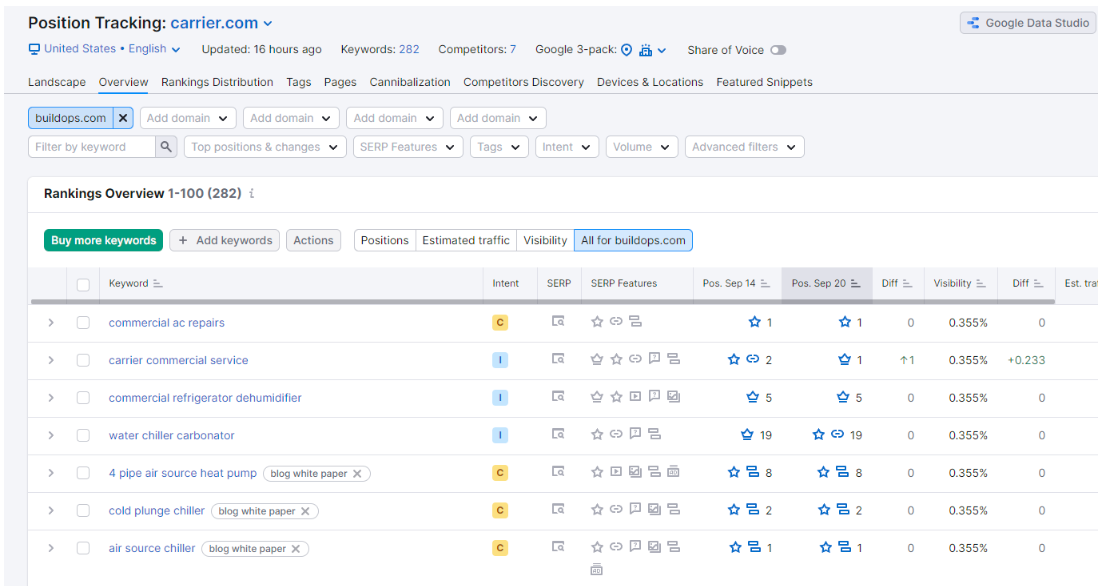Check the carrier commercial service checkbox
The width and height of the screenshot is (1101, 586).
[84, 360]
